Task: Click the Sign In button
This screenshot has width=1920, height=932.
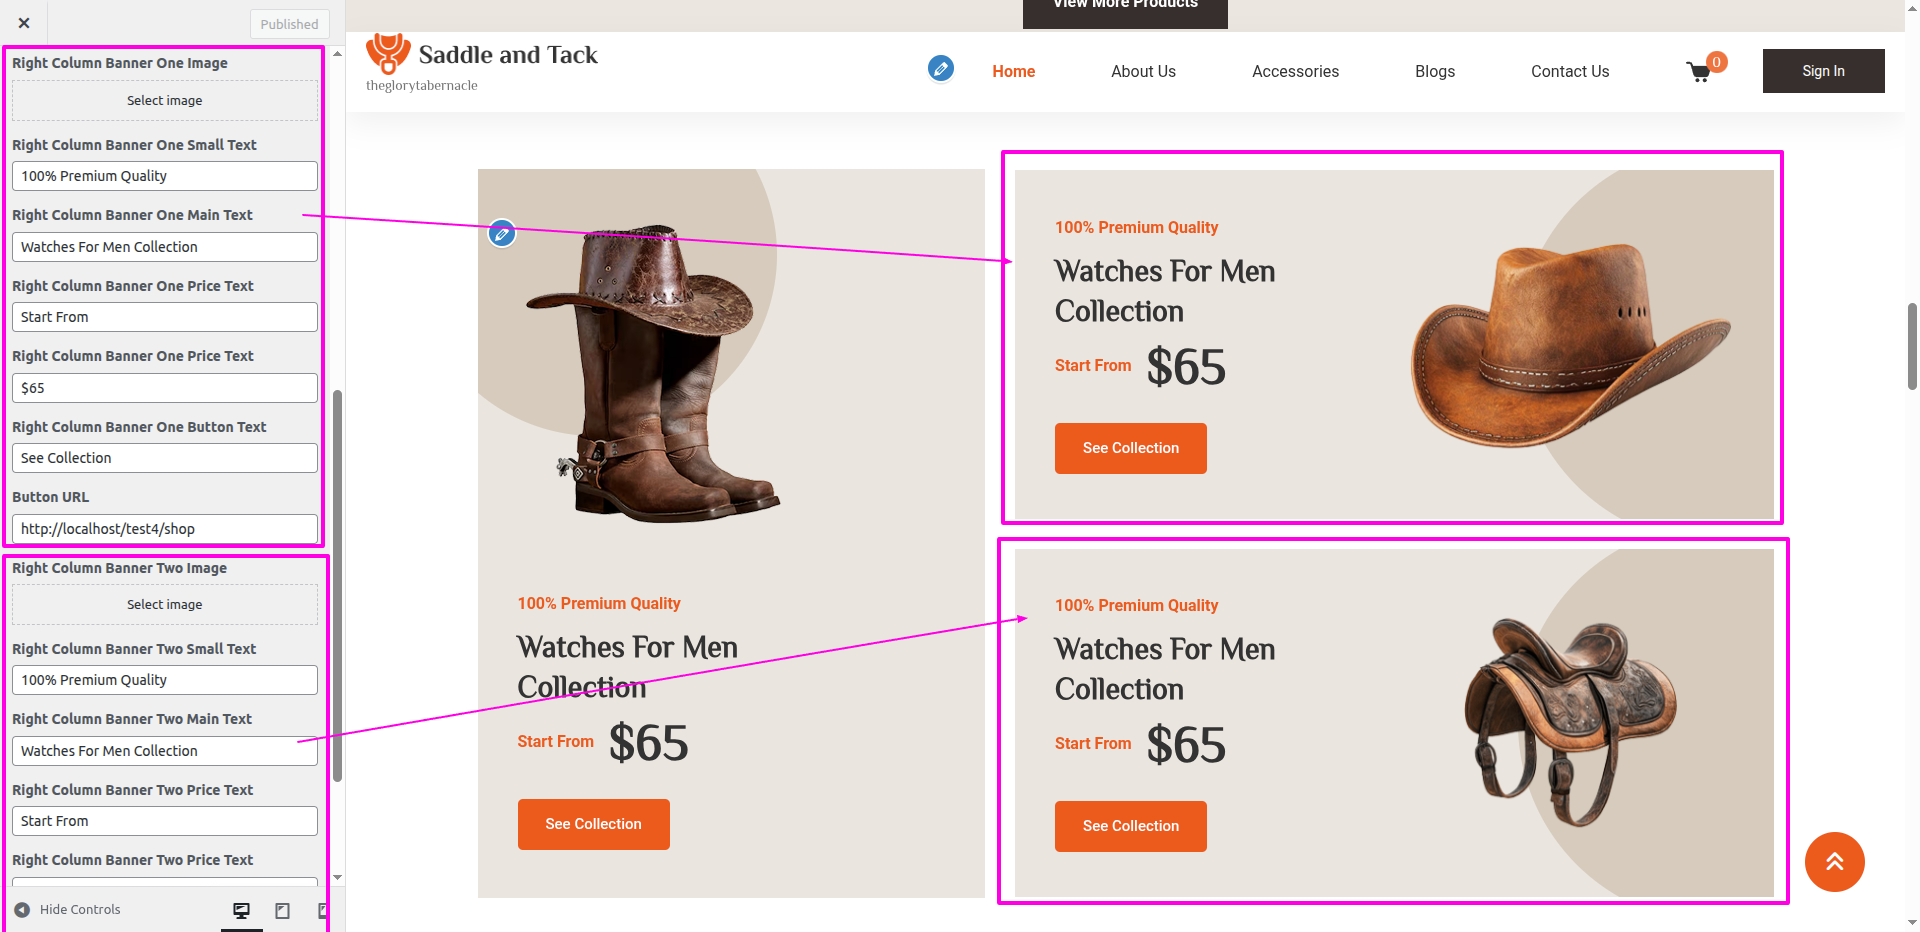Action: (x=1823, y=71)
